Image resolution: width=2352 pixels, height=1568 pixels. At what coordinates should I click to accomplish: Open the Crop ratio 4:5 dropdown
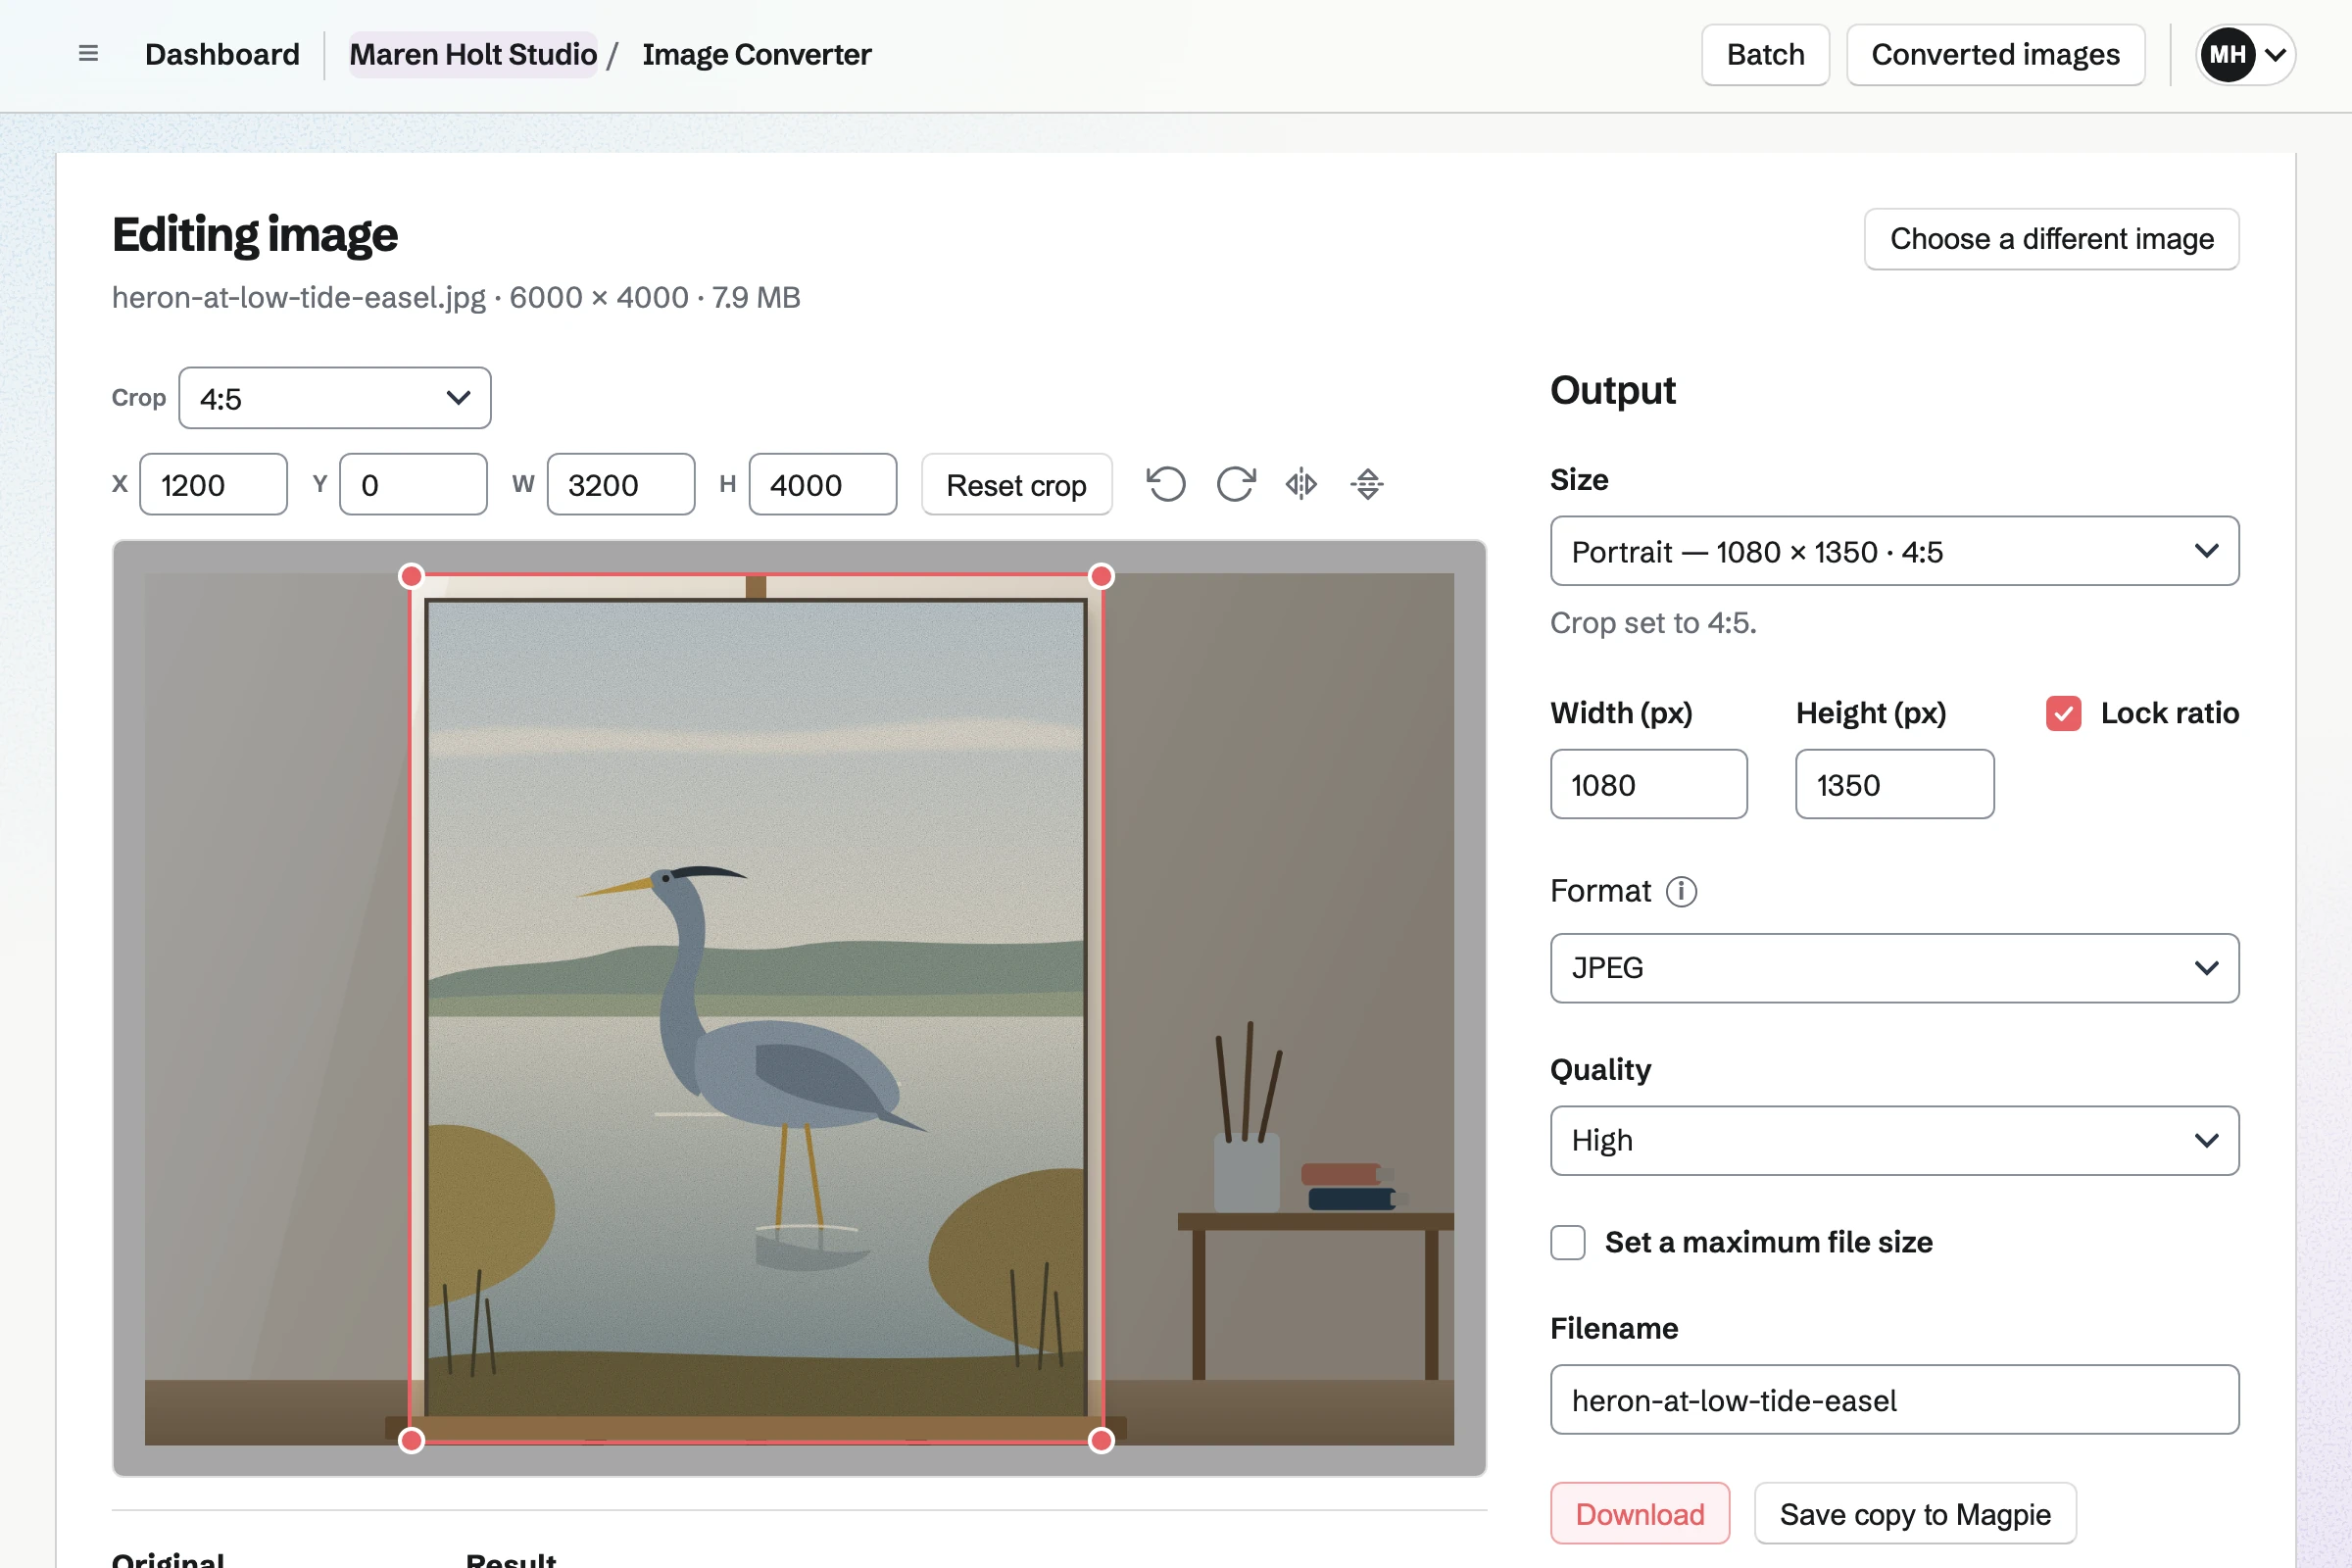click(x=335, y=398)
